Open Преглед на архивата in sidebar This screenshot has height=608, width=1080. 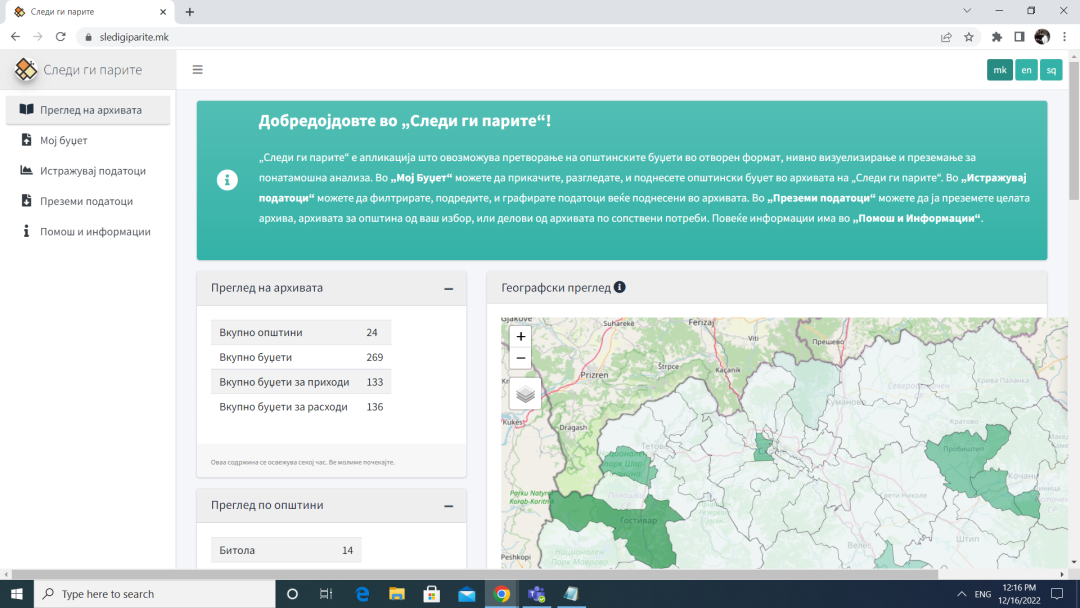click(x=88, y=110)
